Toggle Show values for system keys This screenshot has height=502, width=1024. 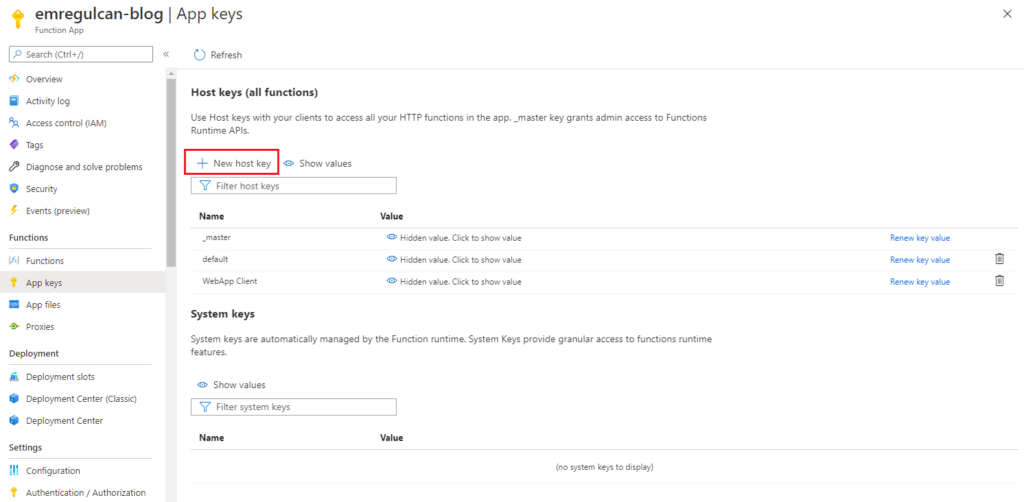231,384
